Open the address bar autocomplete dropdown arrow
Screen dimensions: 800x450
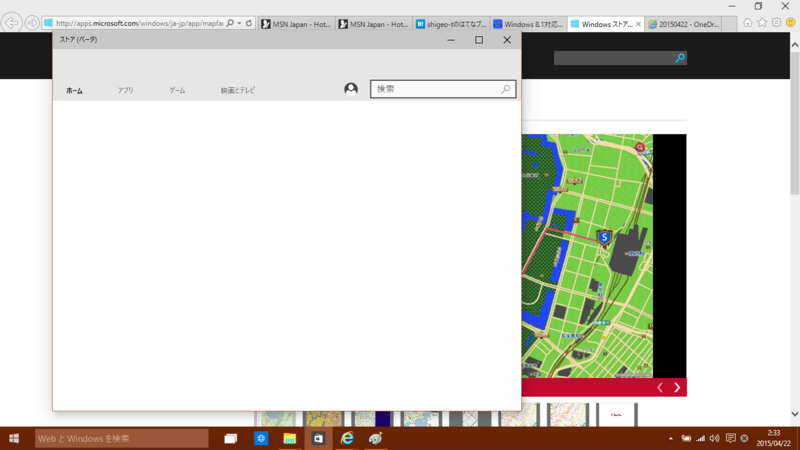tap(239, 23)
